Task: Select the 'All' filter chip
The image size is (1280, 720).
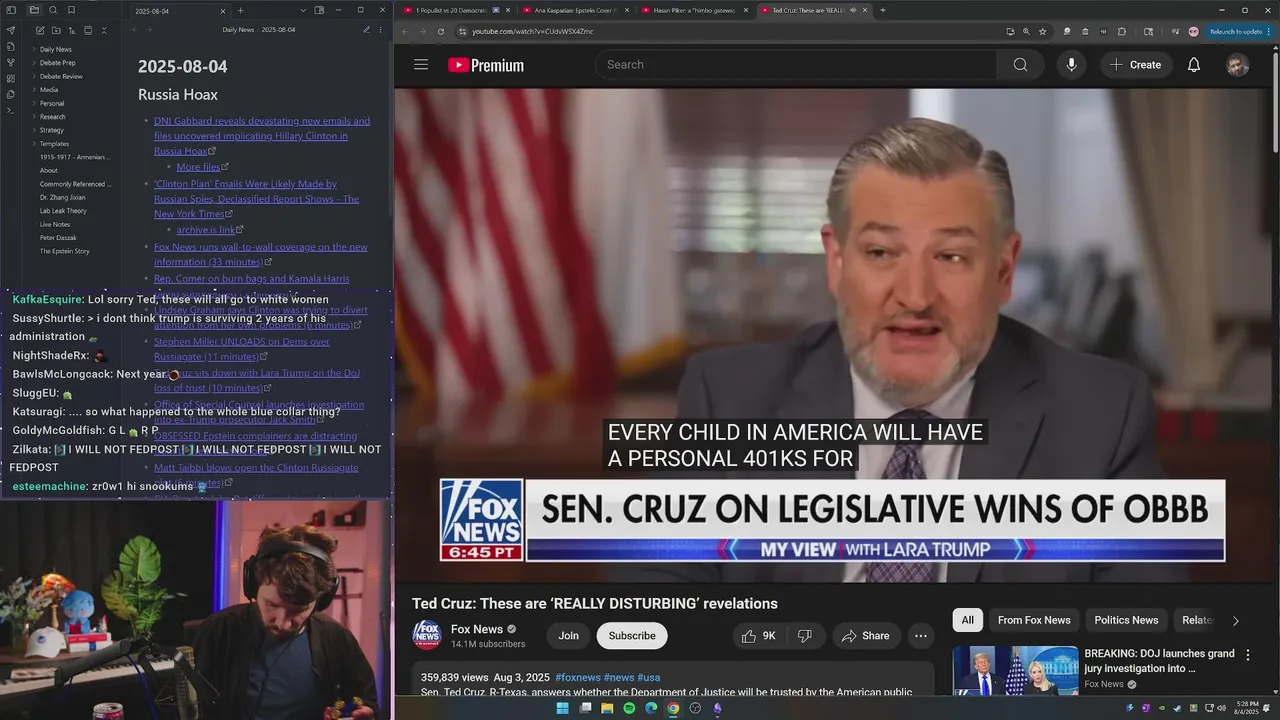Action: 967,620
